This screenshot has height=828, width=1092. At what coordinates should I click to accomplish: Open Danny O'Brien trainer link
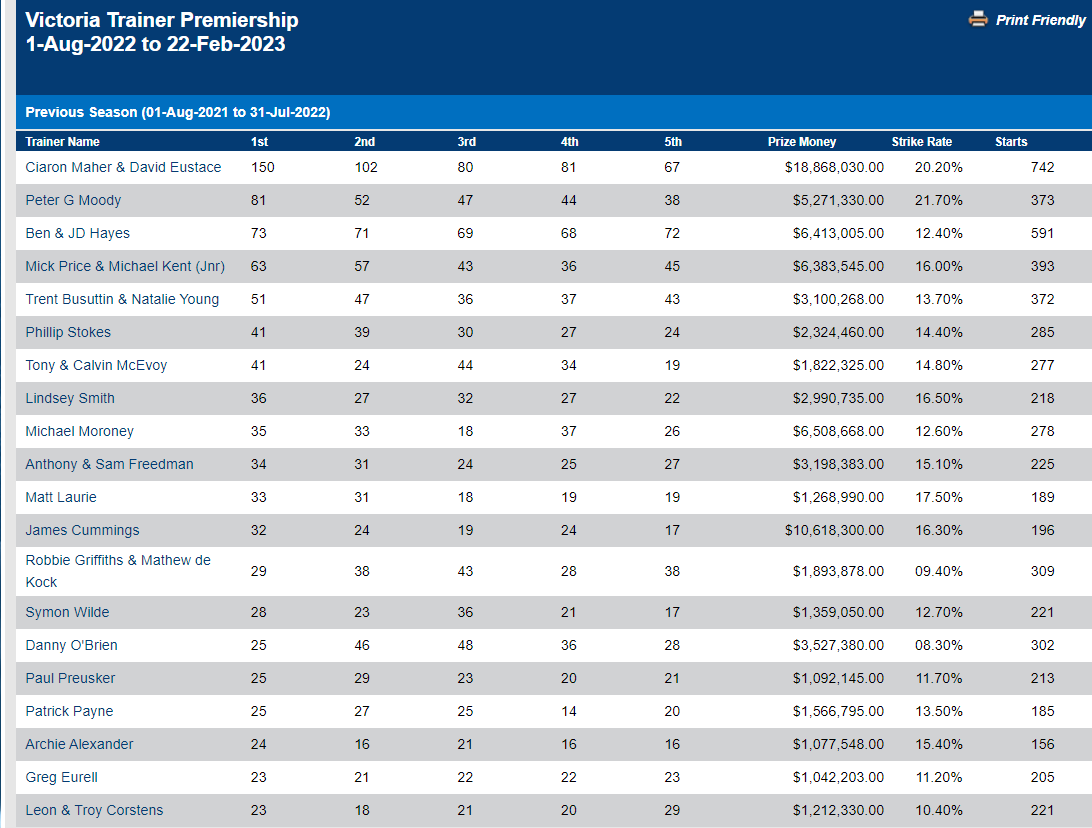[x=71, y=645]
